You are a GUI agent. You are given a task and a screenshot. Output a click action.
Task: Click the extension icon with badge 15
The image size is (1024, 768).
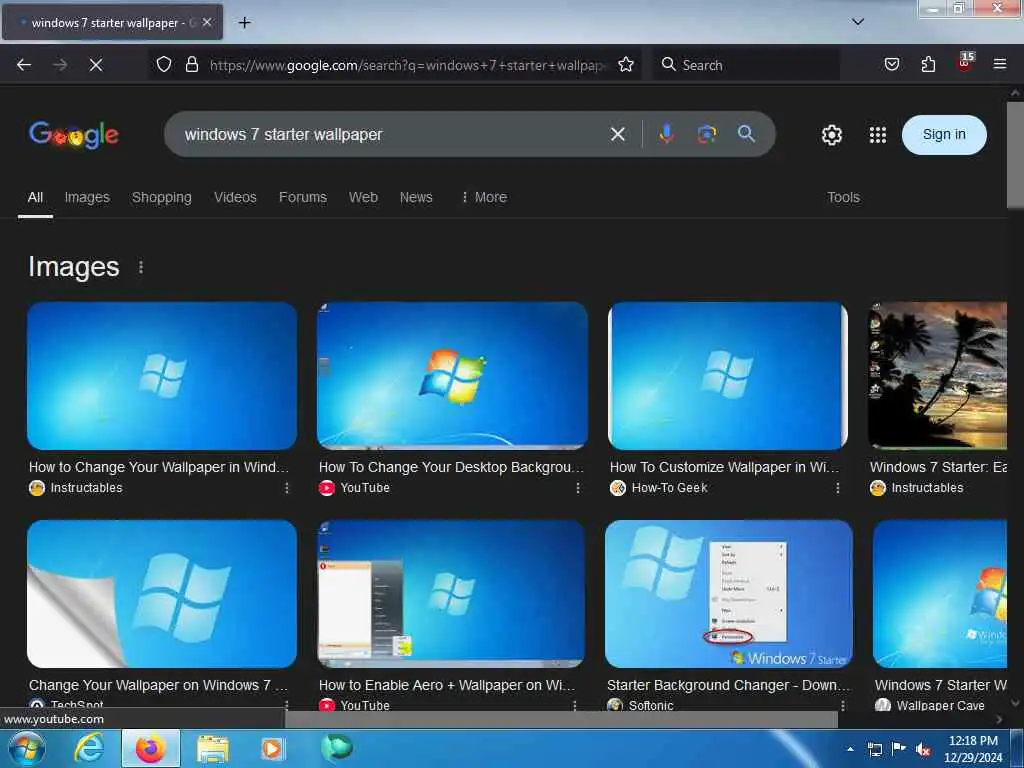pos(965,63)
